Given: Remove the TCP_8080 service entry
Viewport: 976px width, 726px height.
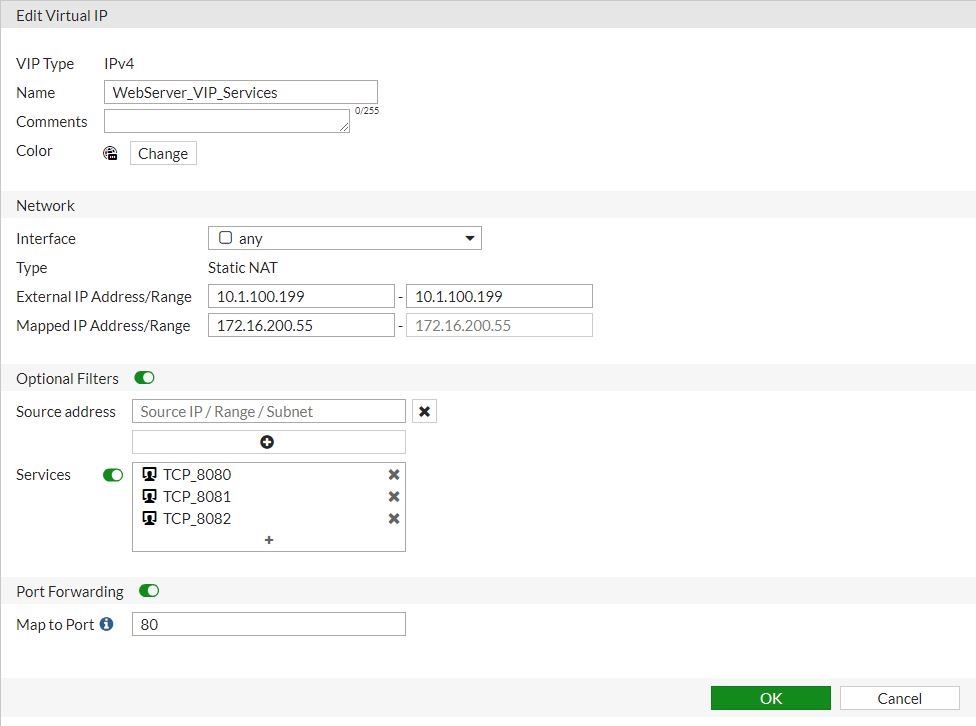Looking at the screenshot, I should coord(393,474).
